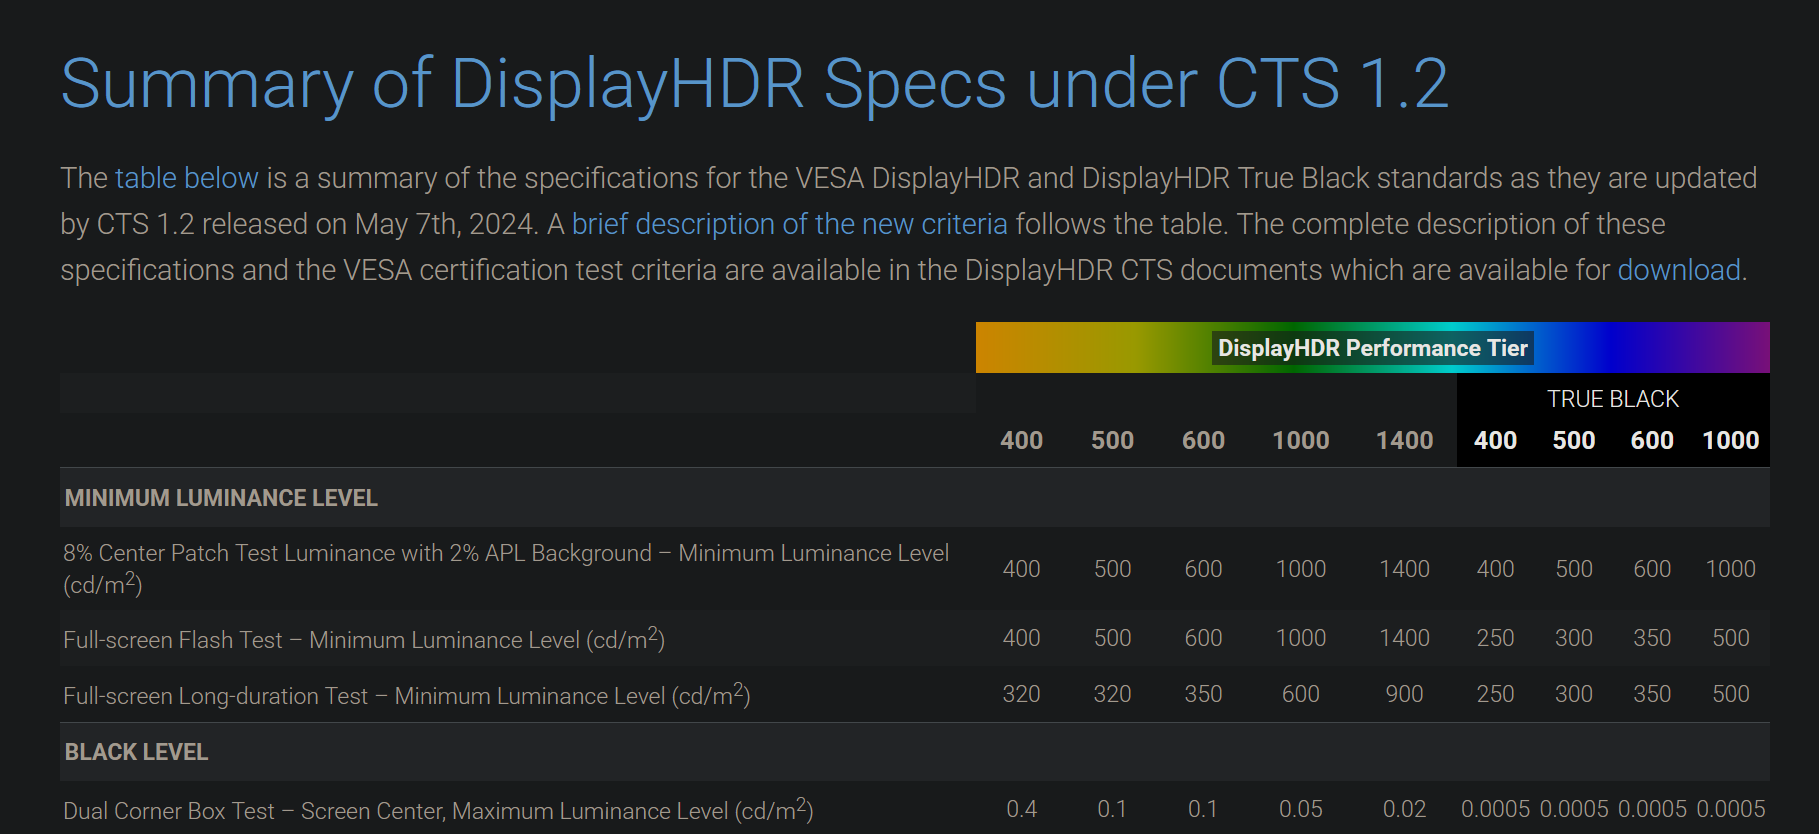1819x834 pixels.
Task: Click the '8% Center Patch Test Luminance' row label
Action: (506, 568)
